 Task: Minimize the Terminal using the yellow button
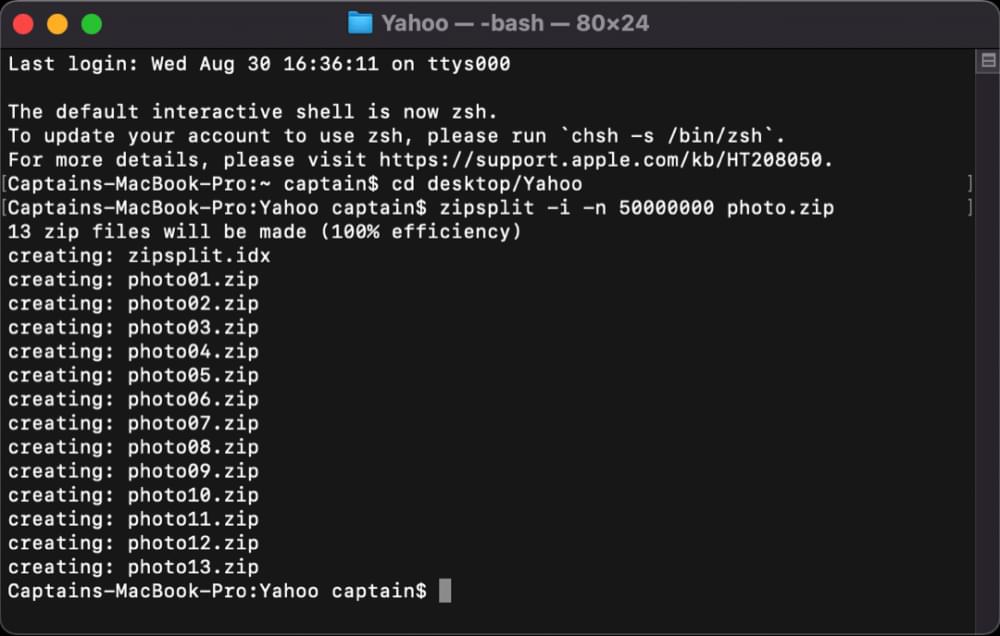coord(57,24)
